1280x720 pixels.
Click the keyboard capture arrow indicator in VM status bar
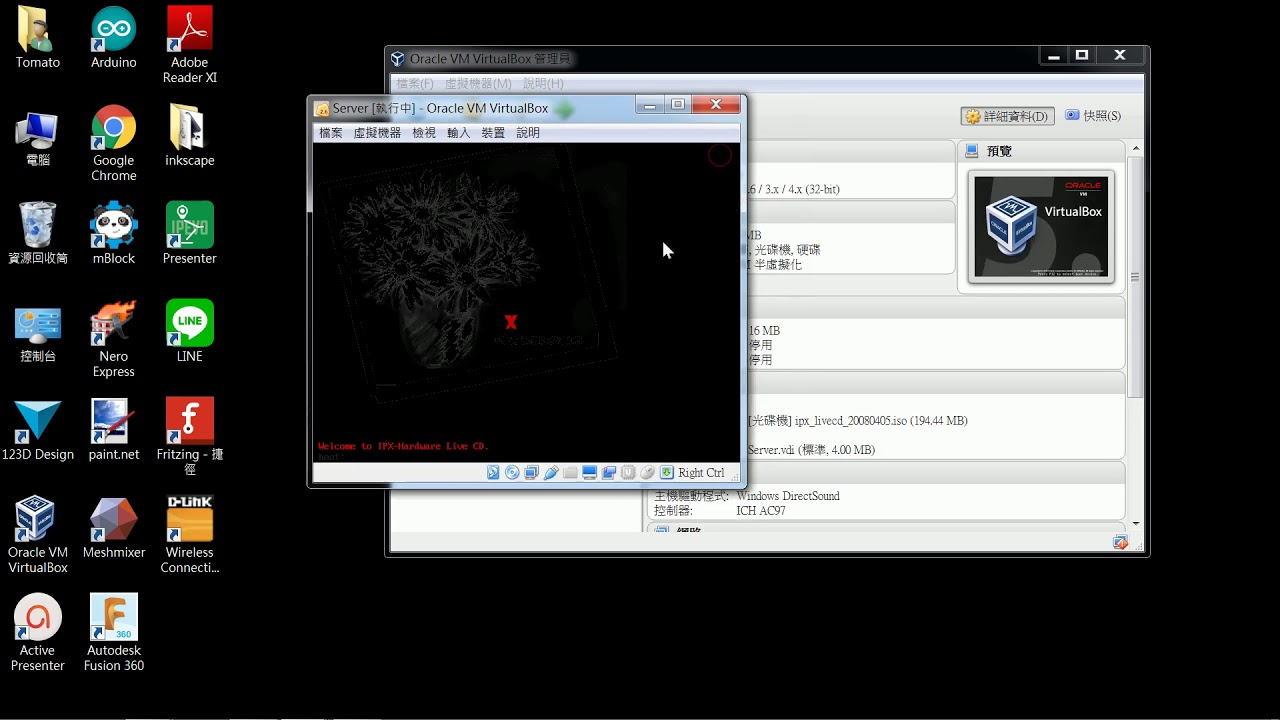pyautogui.click(x=667, y=472)
